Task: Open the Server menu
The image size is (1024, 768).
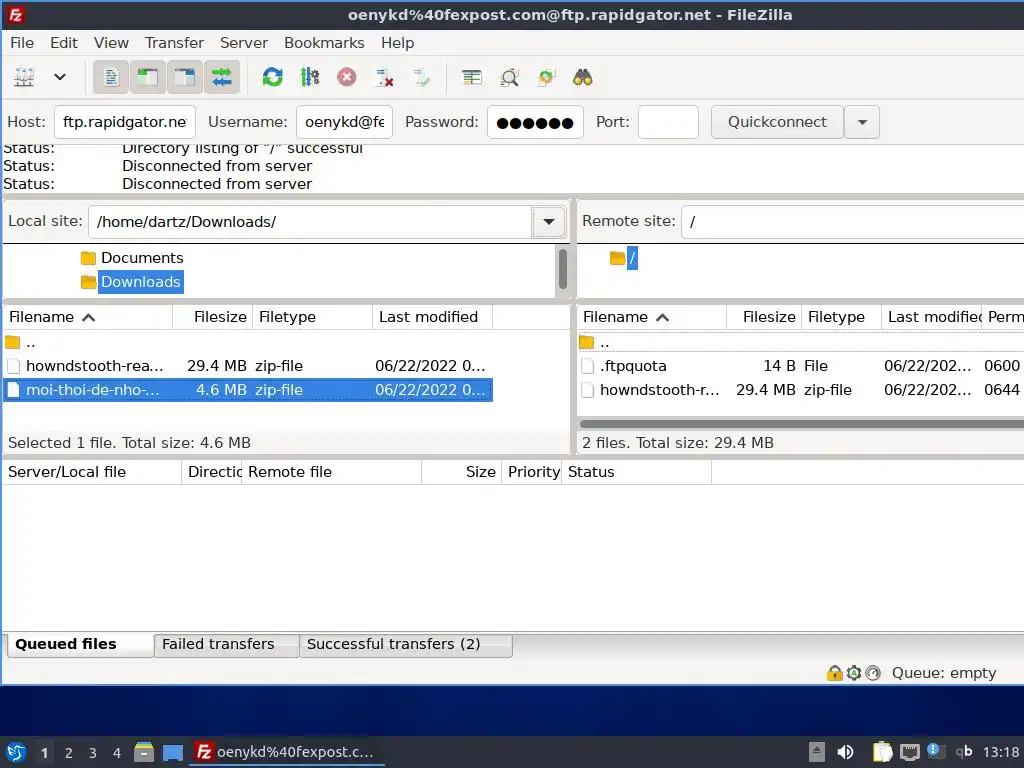Action: click(x=244, y=43)
